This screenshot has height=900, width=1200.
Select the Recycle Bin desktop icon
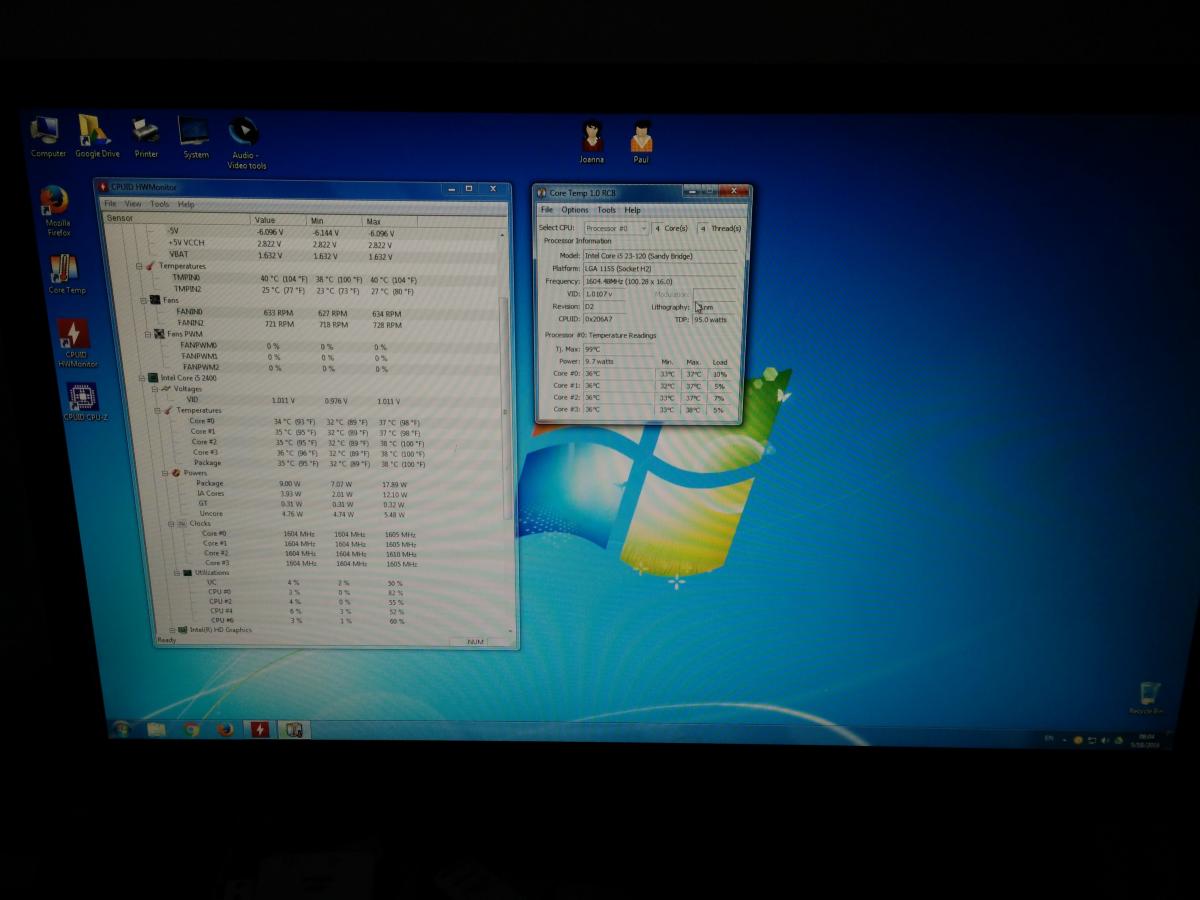1146,697
